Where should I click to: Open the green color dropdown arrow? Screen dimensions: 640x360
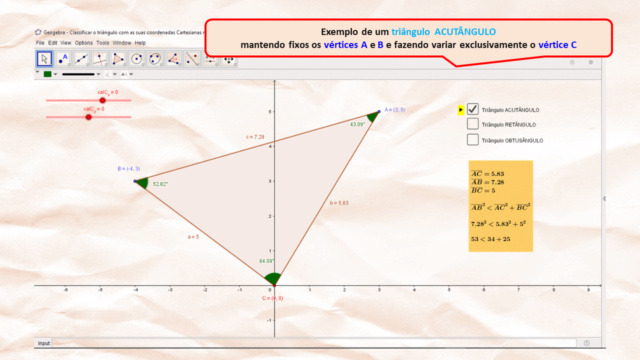point(56,74)
